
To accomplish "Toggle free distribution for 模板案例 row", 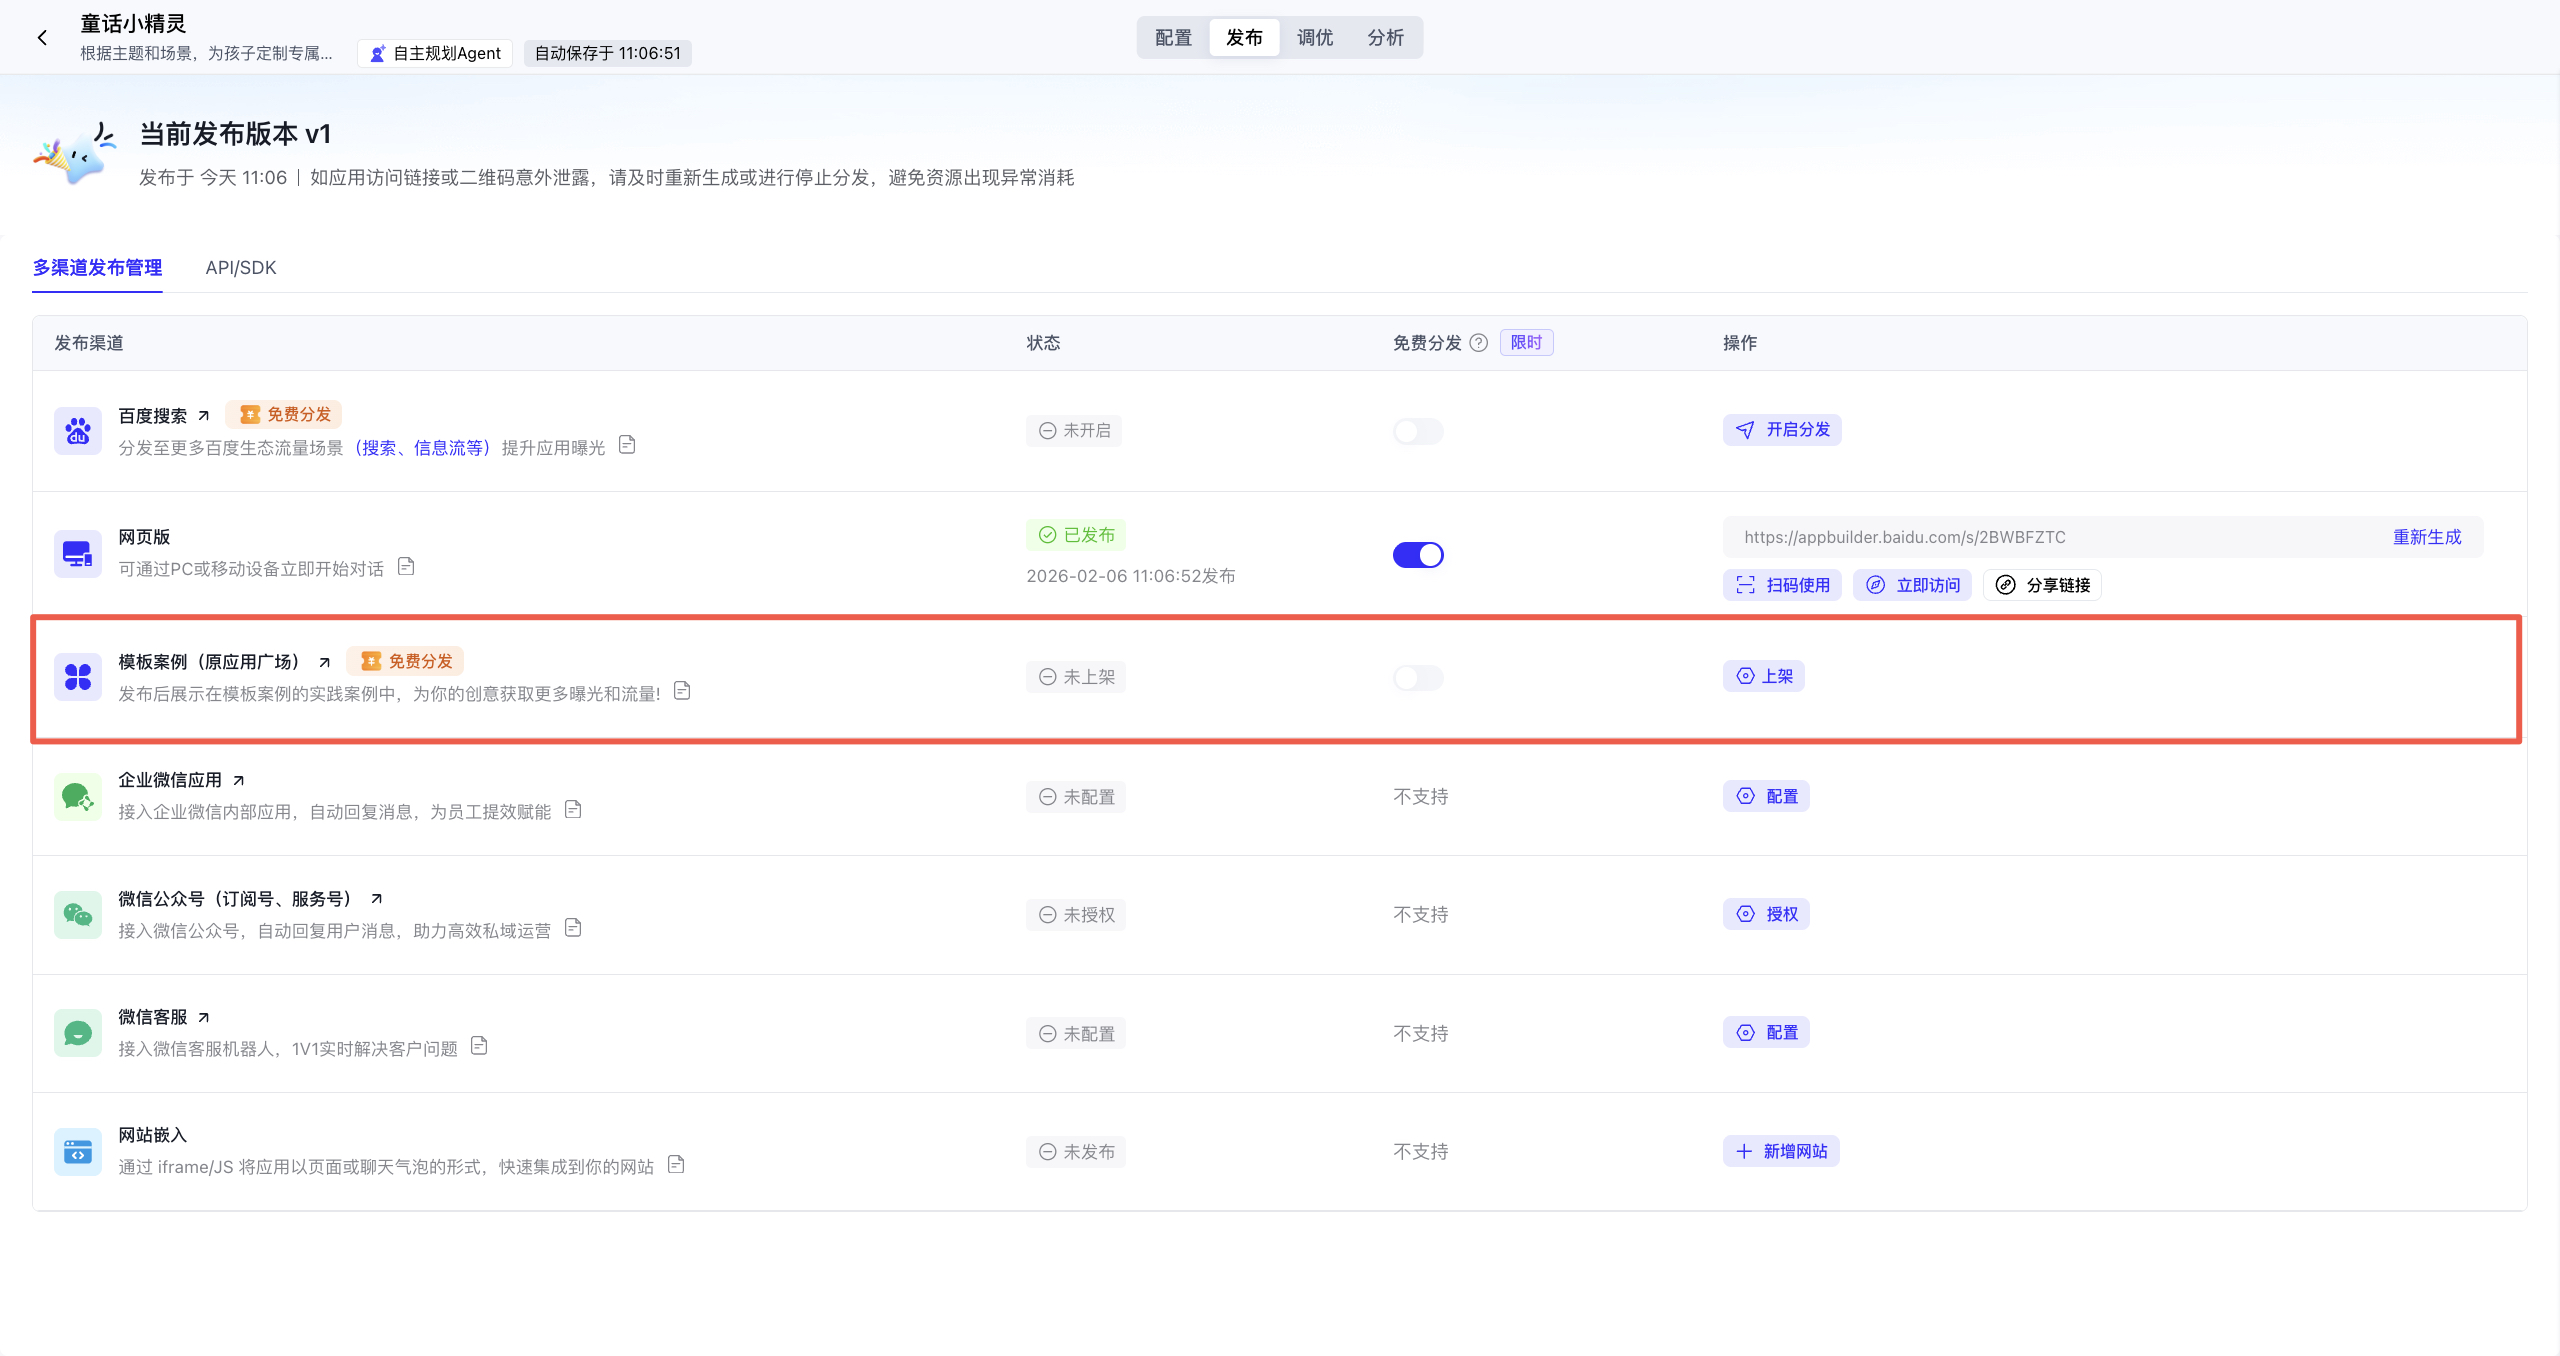I will 1418,678.
